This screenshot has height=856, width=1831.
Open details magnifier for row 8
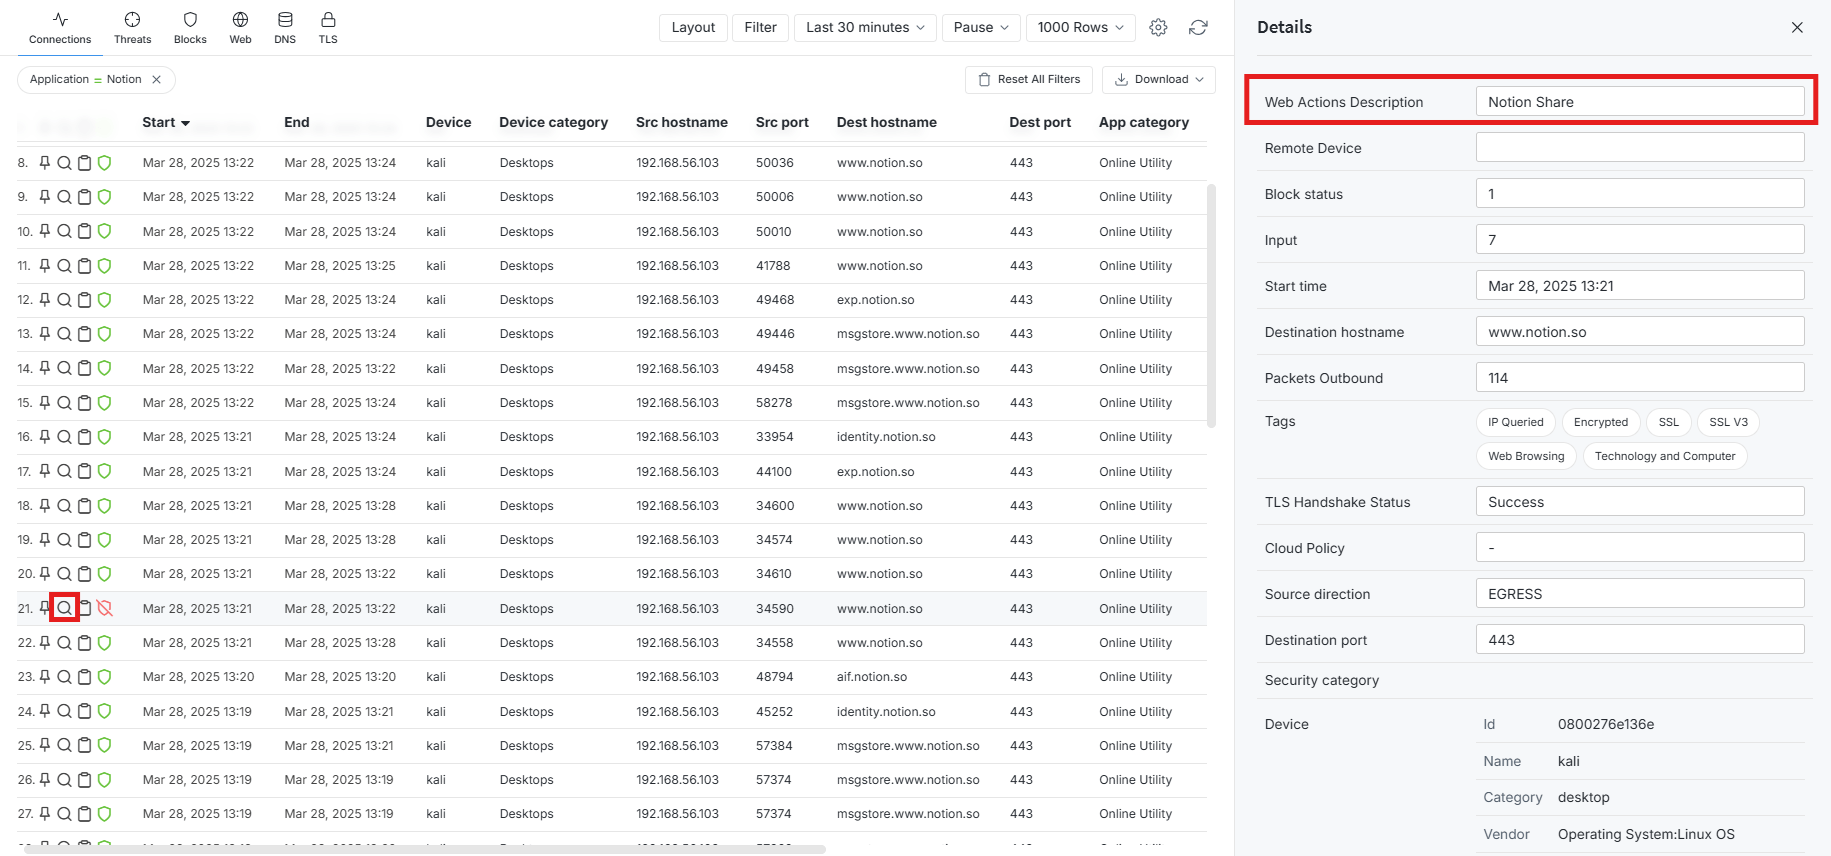pos(64,162)
